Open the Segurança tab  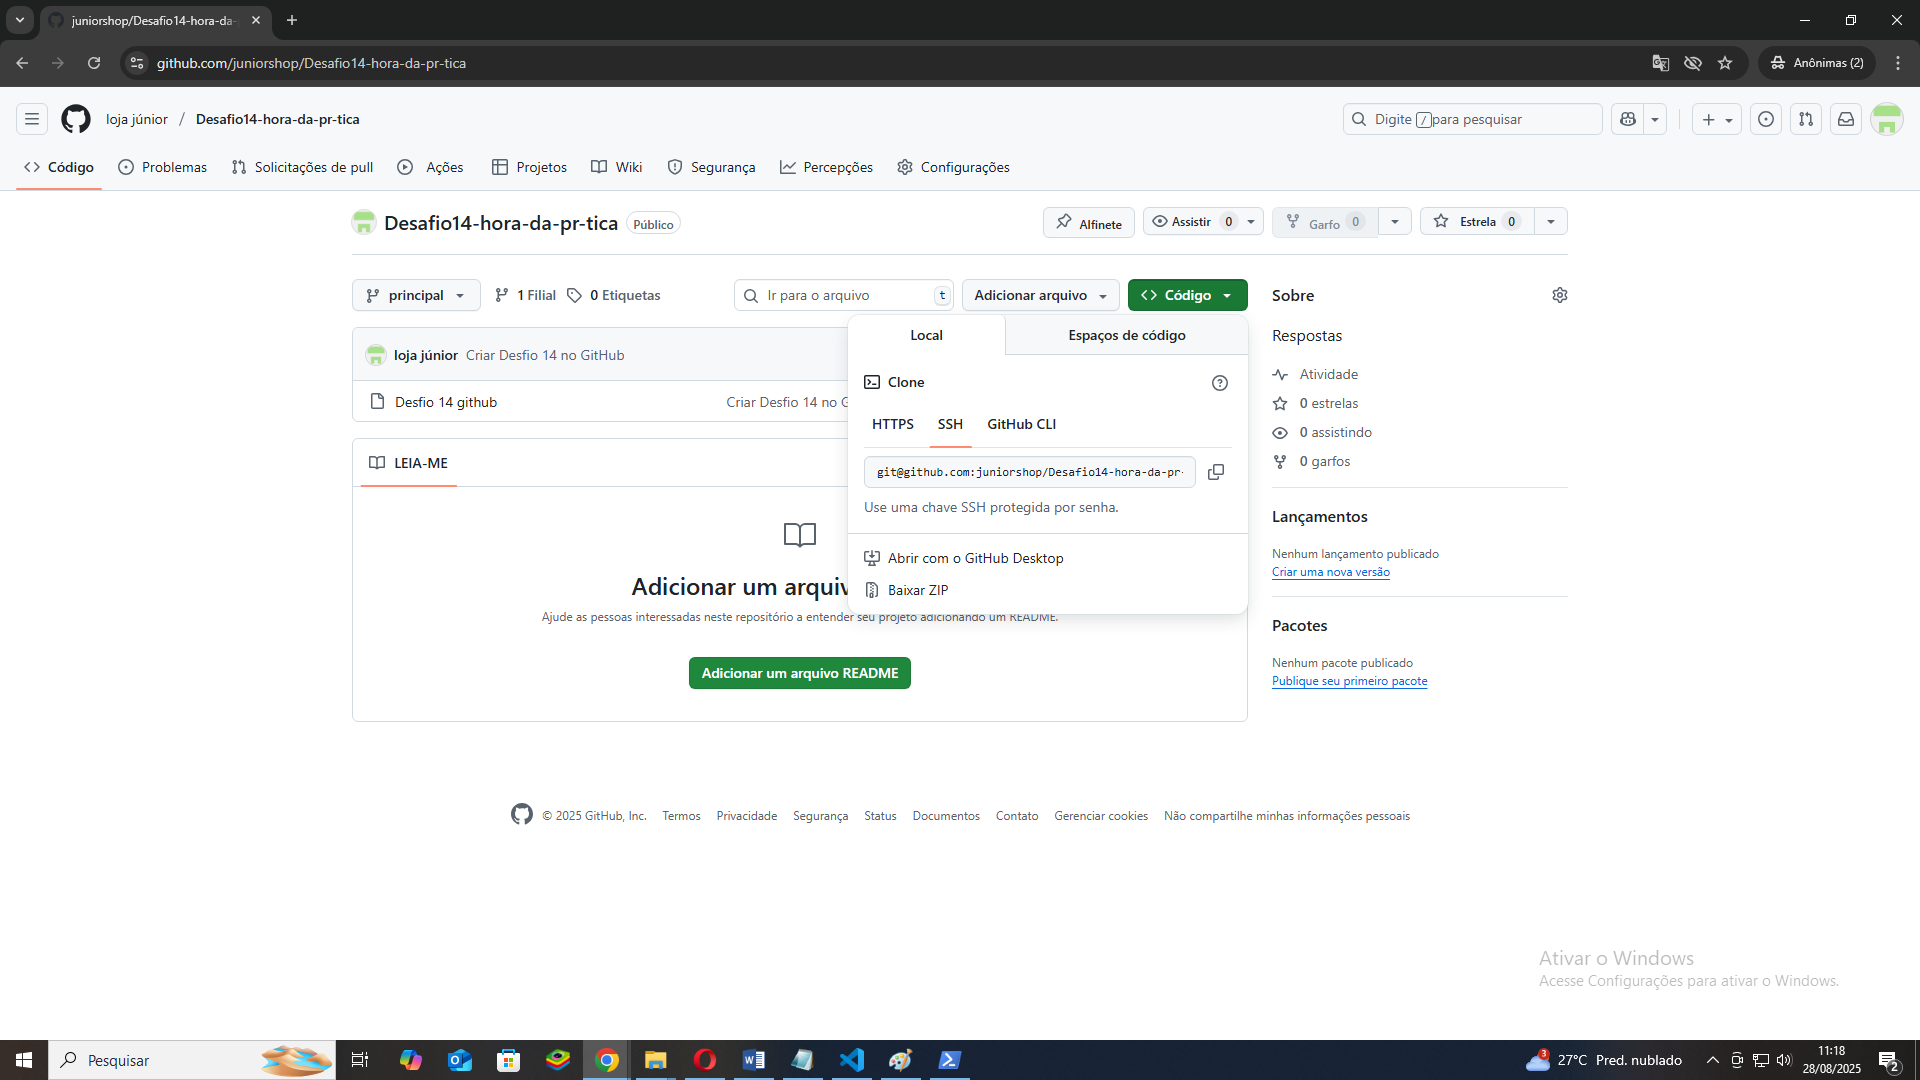711,167
